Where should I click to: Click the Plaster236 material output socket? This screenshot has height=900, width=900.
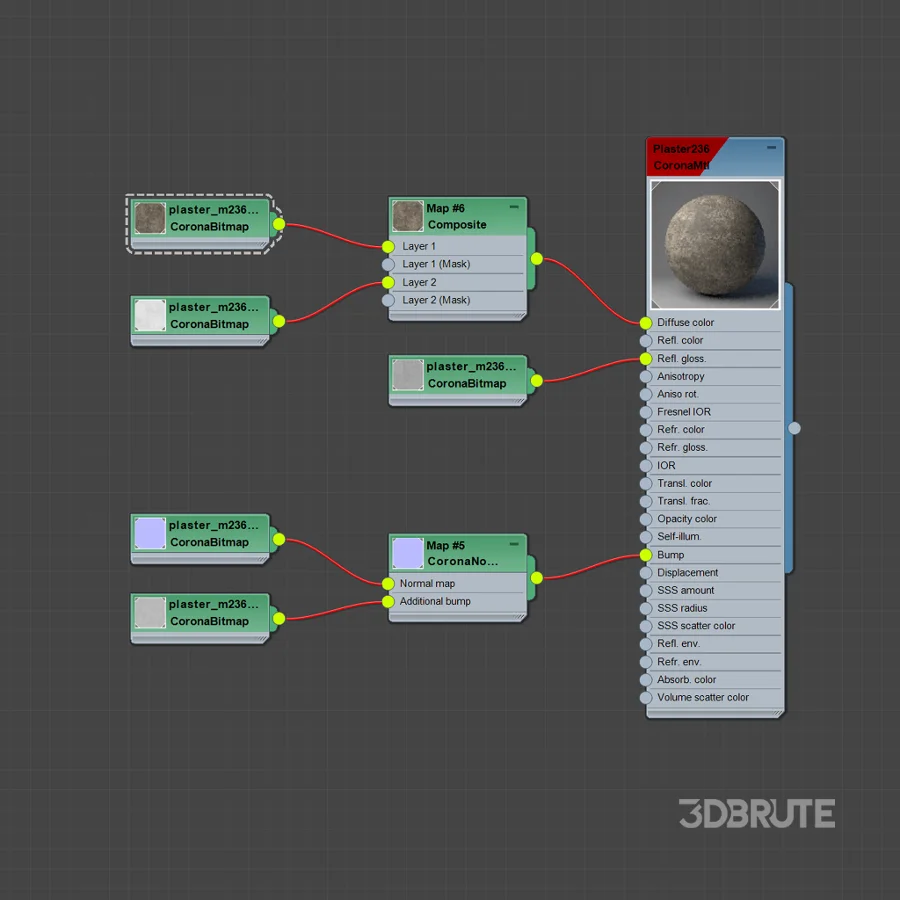pos(794,428)
